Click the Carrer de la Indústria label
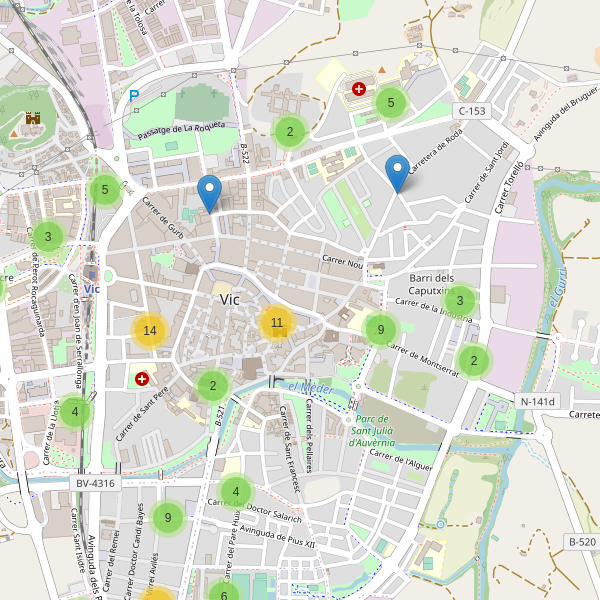Viewport: 600px width, 600px height. tap(434, 310)
